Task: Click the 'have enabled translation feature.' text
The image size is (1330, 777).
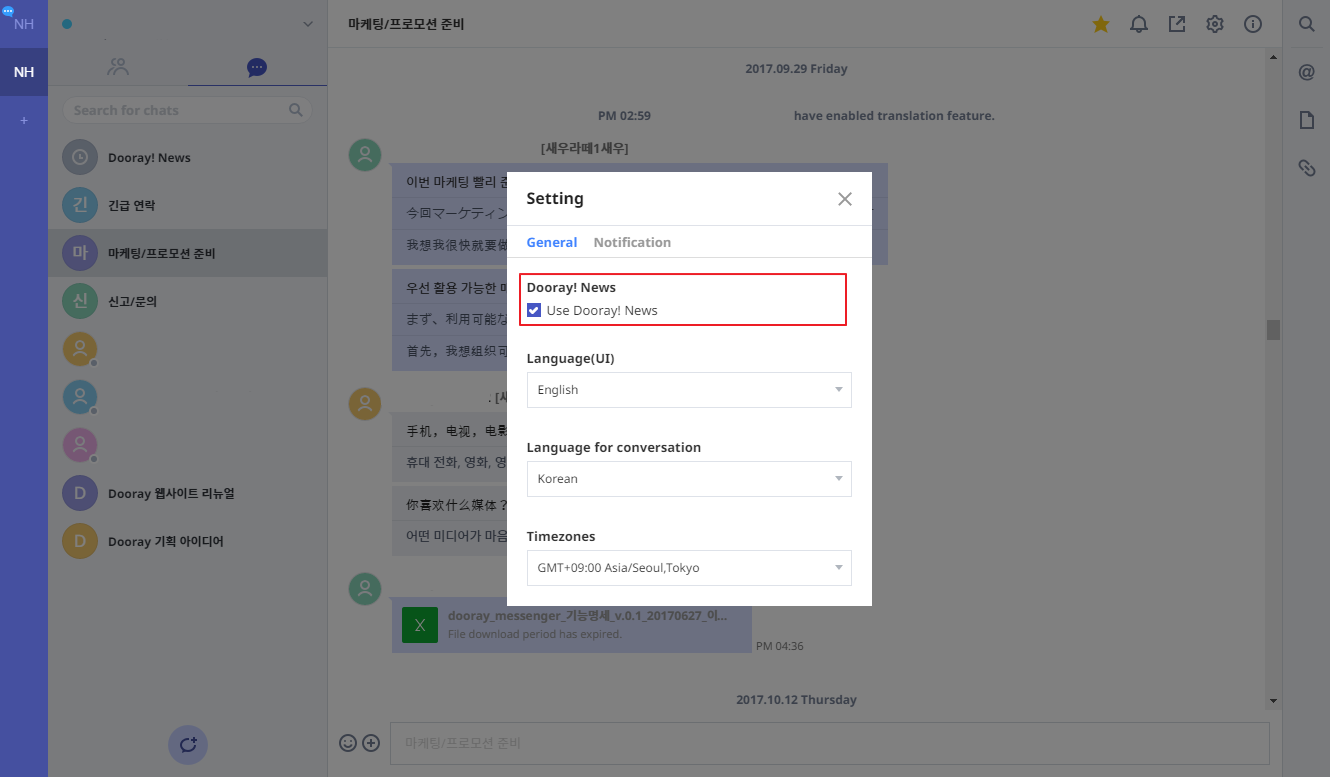Action: coord(894,116)
